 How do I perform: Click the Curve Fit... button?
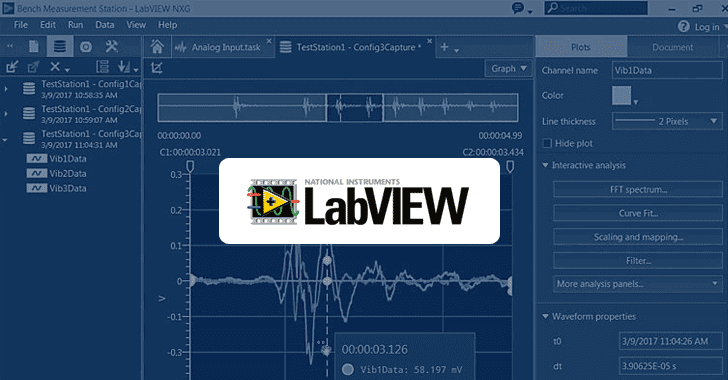[637, 213]
